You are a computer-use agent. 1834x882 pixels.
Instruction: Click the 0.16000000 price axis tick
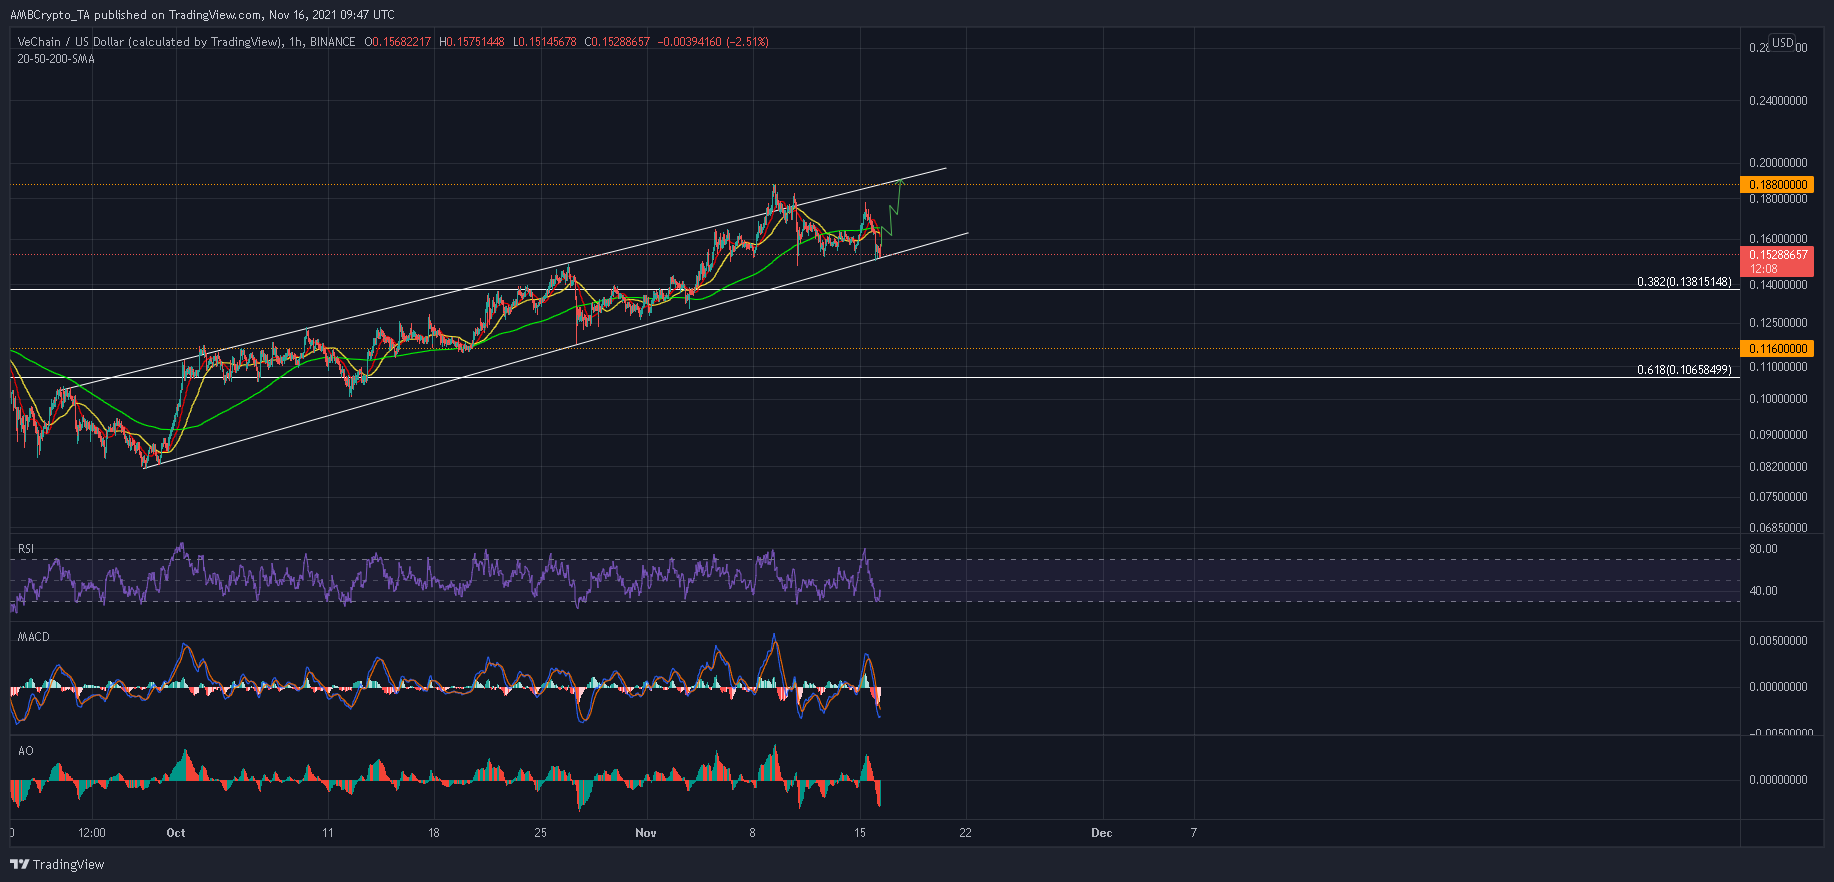pyautogui.click(x=1778, y=239)
